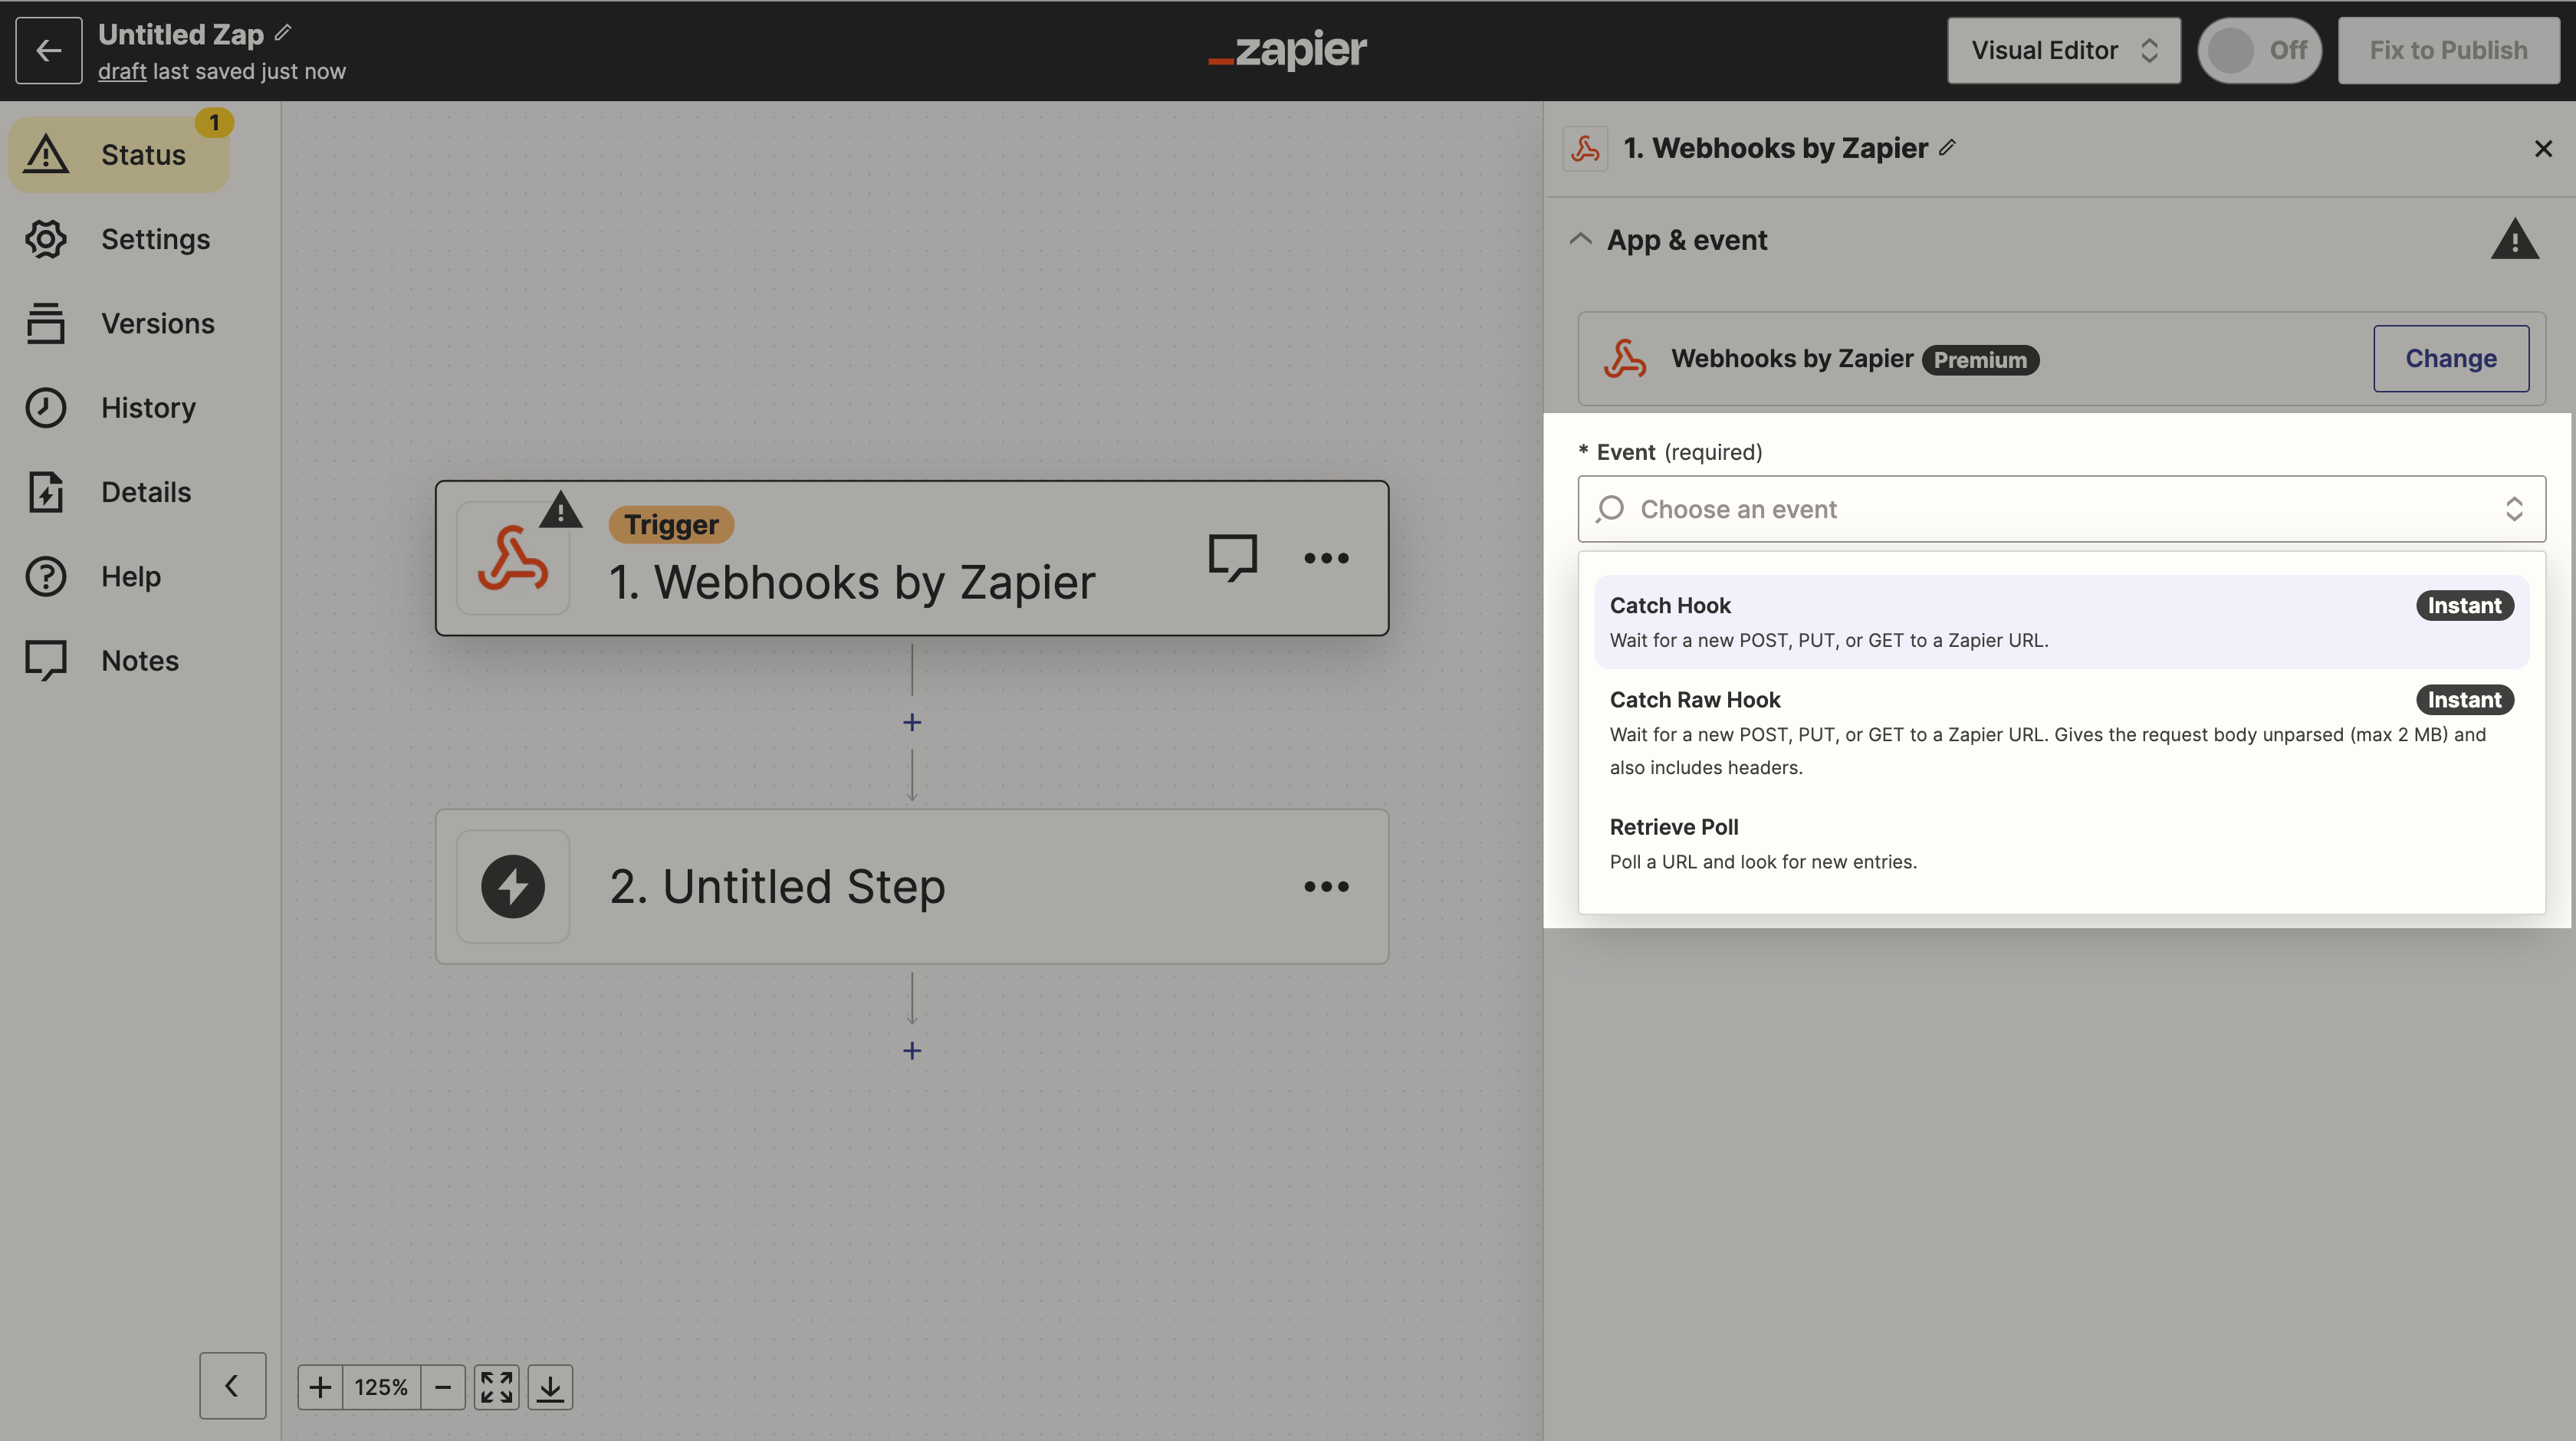Go back using the arrow button
This screenshot has height=1441, width=2576.
tap(48, 50)
